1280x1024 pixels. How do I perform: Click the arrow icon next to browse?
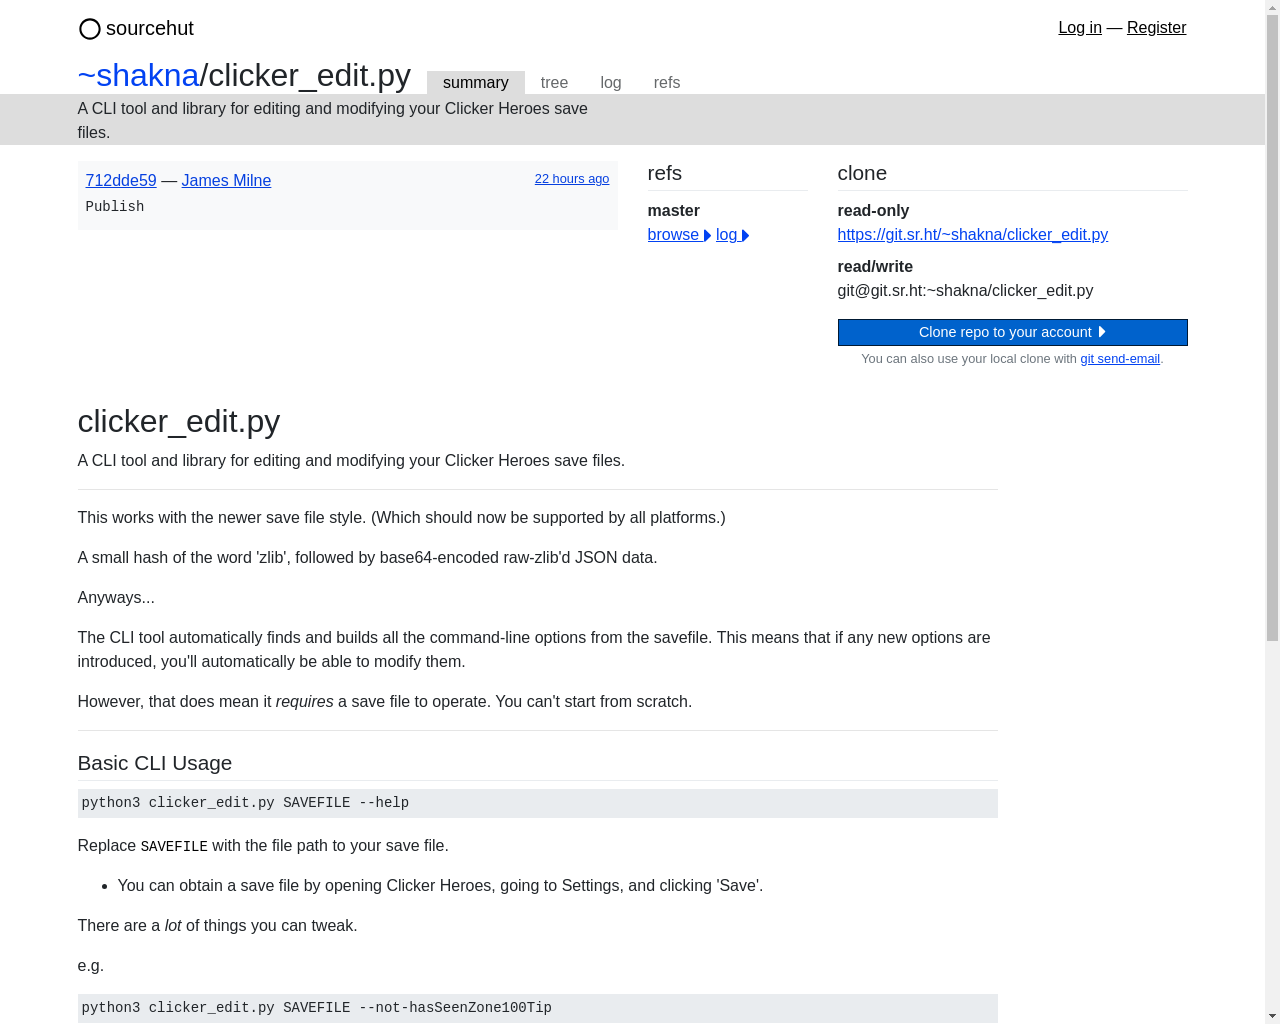point(707,236)
